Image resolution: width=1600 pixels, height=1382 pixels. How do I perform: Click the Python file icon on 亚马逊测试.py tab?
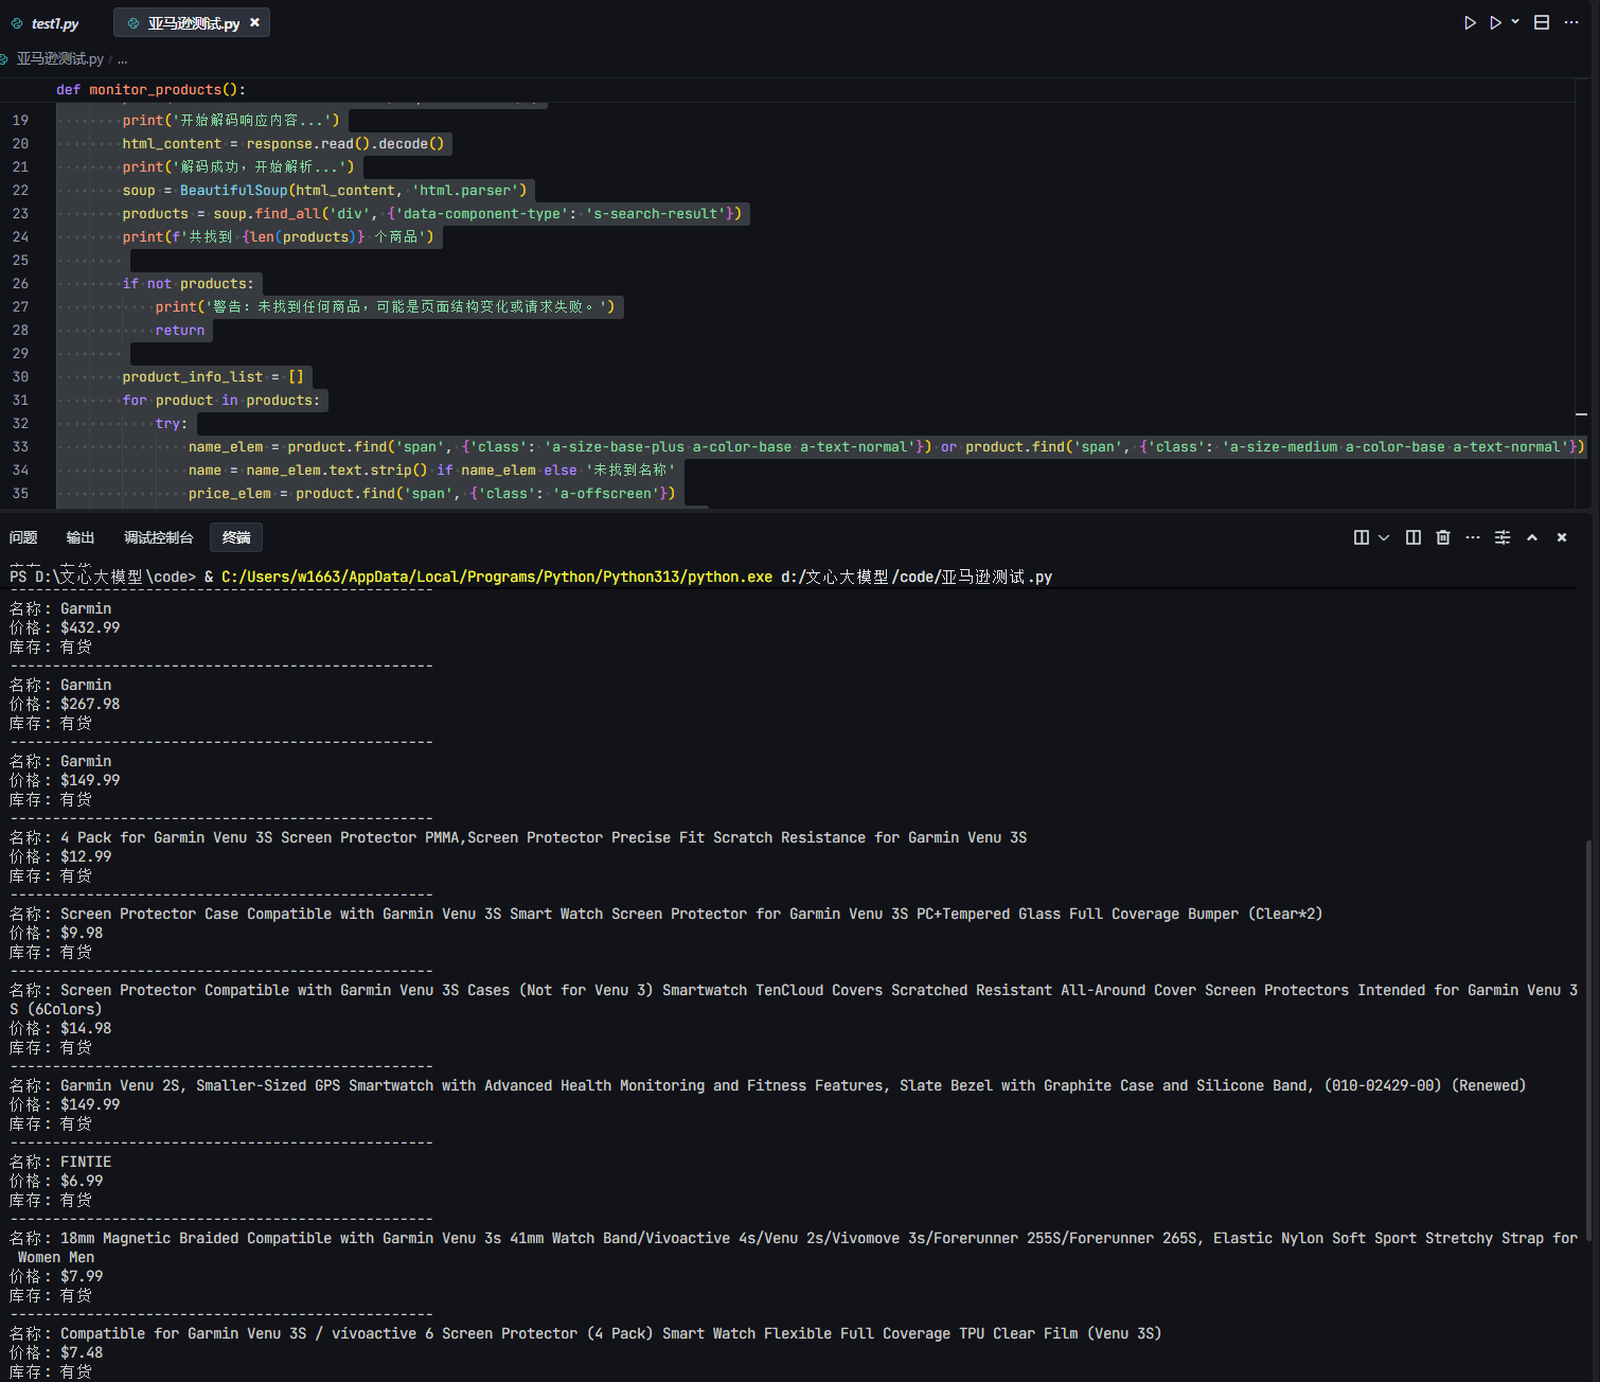tap(133, 23)
